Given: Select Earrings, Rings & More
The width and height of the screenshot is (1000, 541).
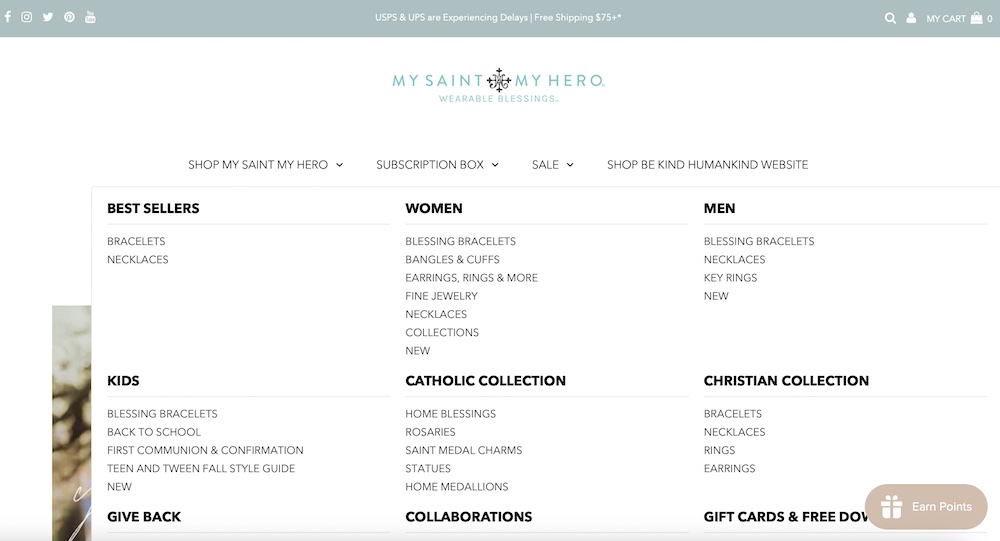Looking at the screenshot, I should click(471, 278).
